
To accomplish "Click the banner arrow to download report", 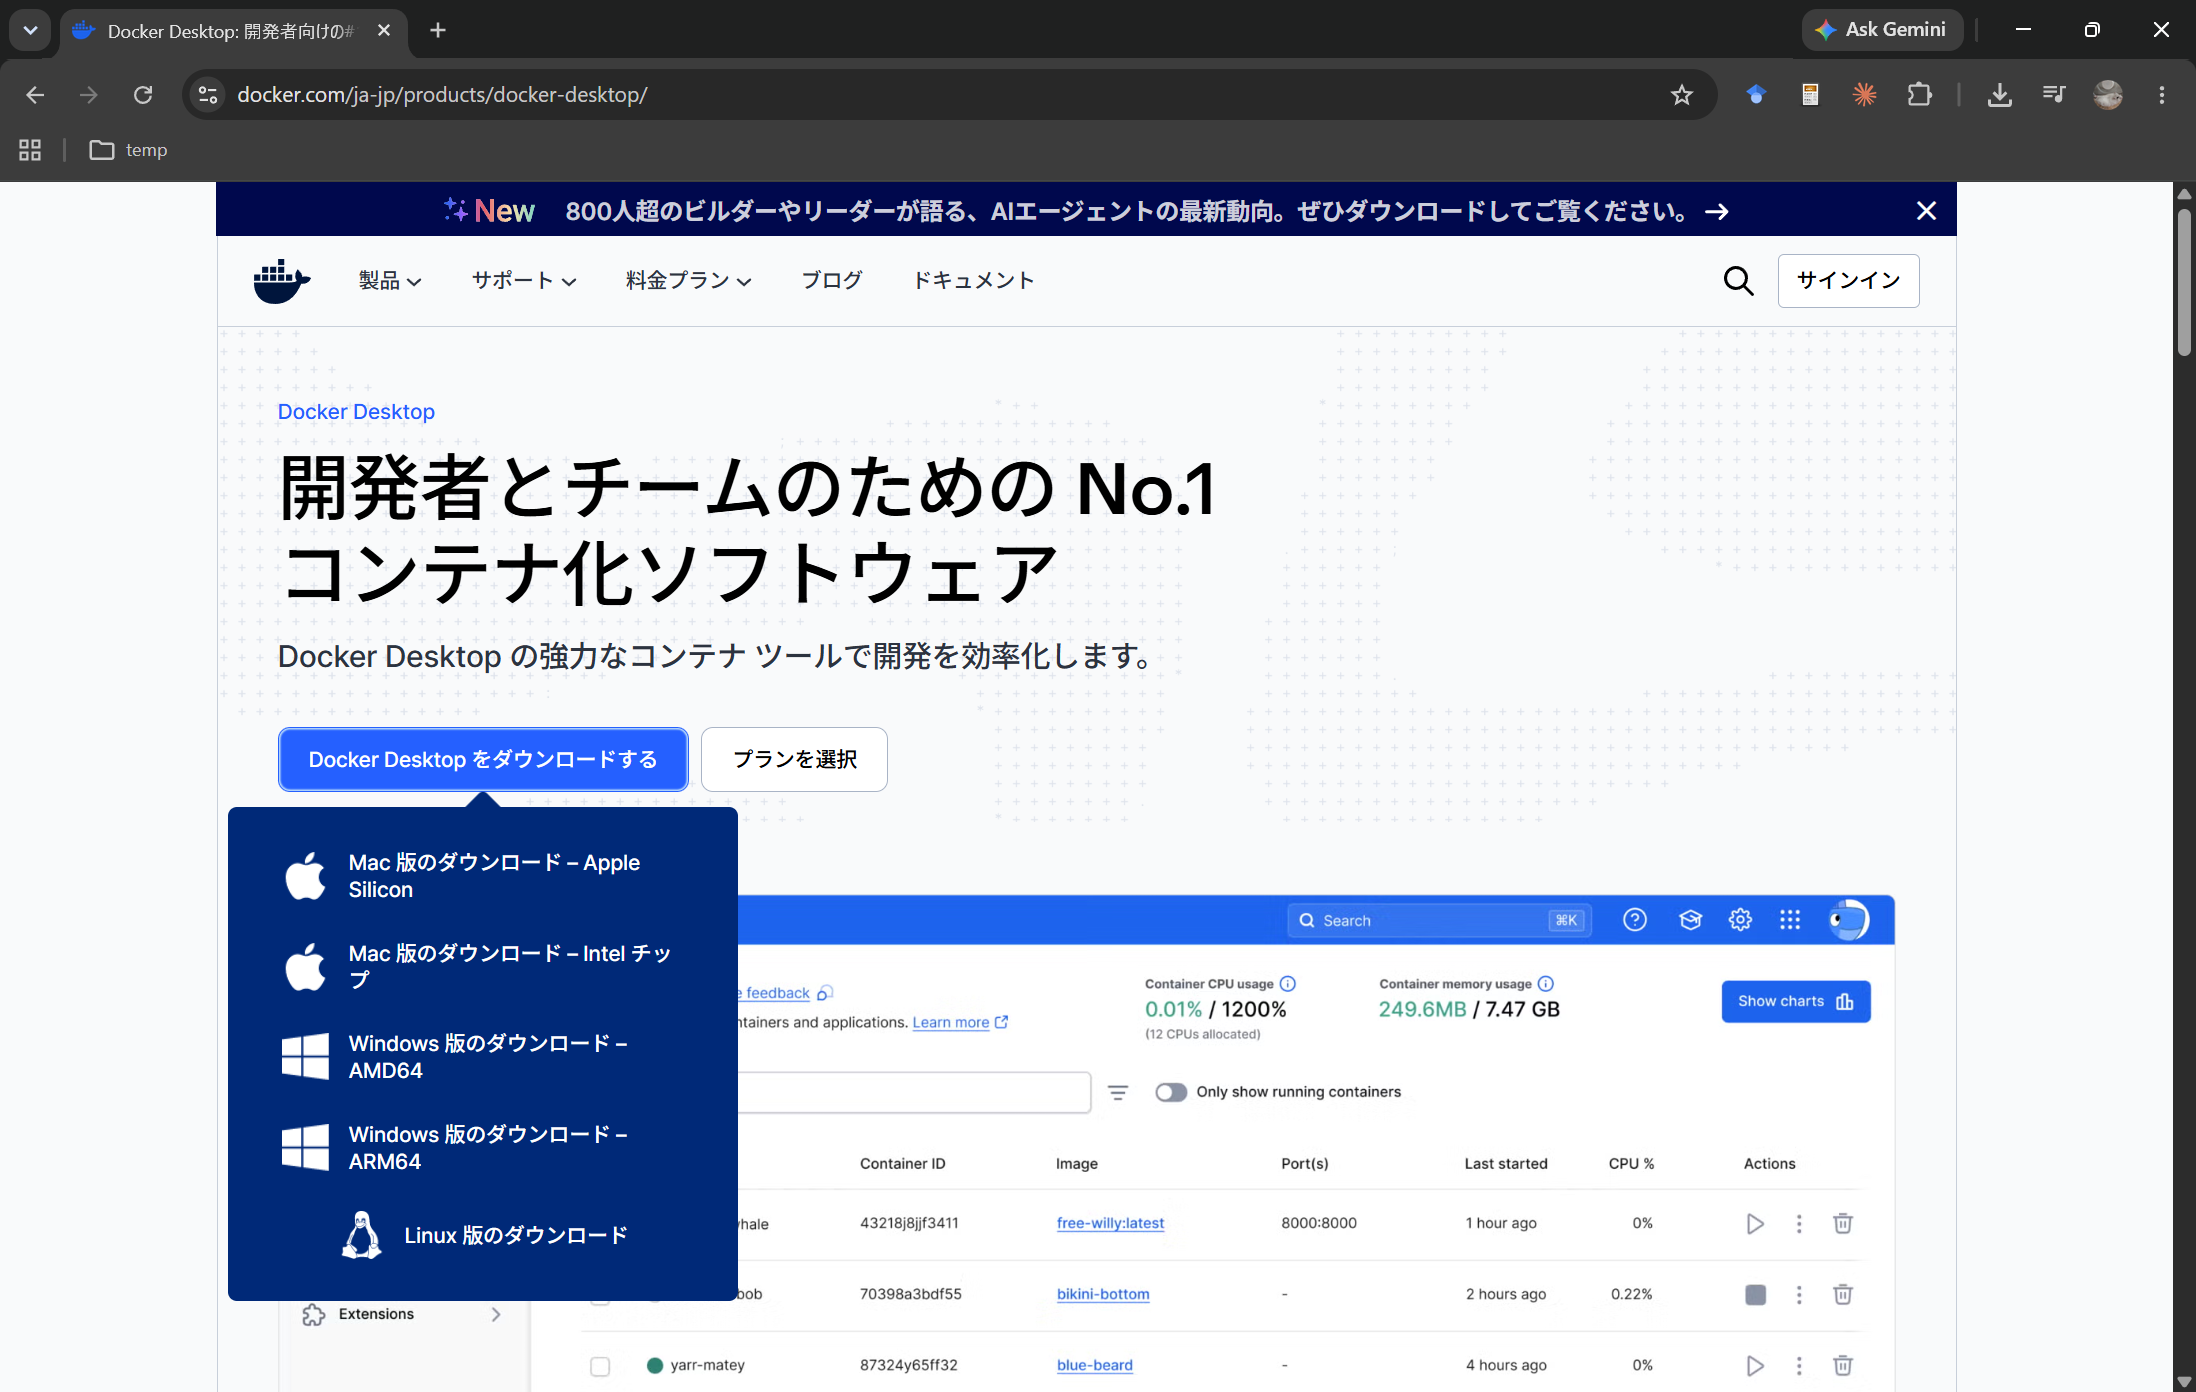I will tap(1717, 212).
